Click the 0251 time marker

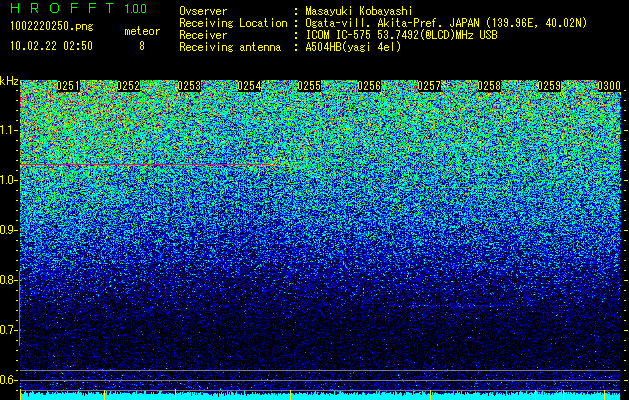coord(68,86)
